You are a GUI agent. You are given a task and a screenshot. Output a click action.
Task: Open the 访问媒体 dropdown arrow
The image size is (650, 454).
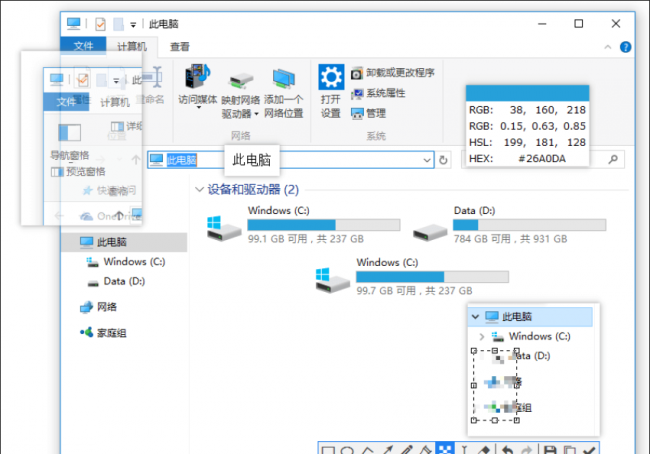click(x=199, y=107)
